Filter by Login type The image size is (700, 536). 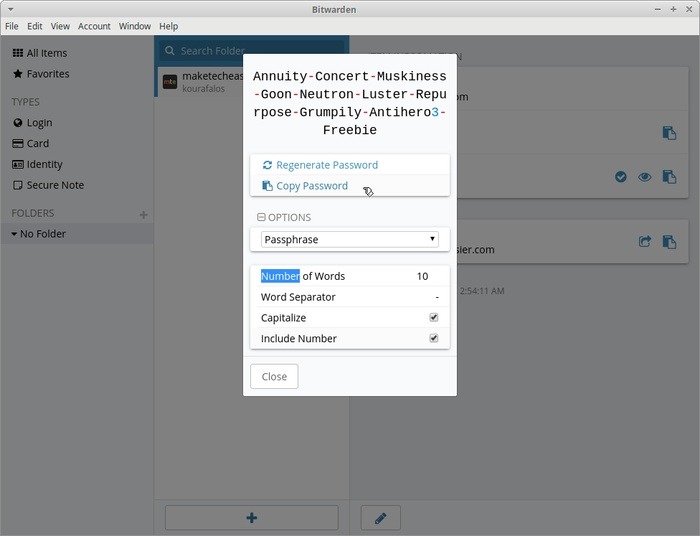(33, 123)
